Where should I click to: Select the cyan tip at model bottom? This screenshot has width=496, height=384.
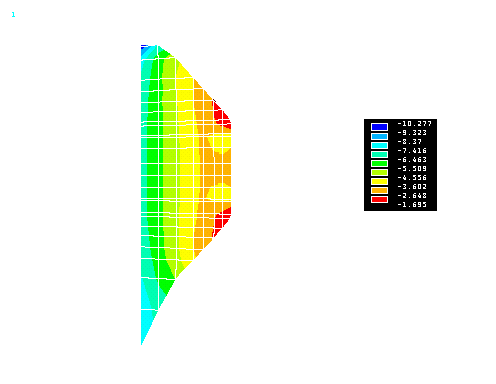tap(146, 325)
